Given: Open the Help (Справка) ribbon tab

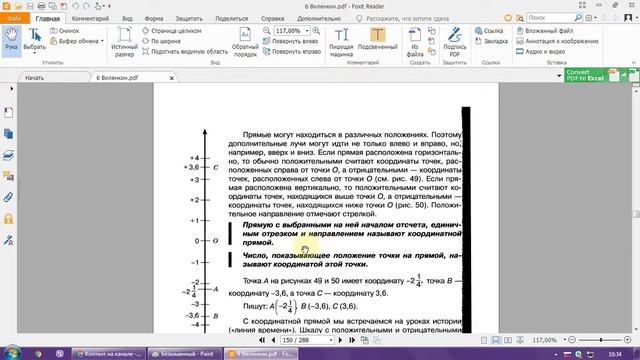Looking at the screenshot, I should pos(272,18).
